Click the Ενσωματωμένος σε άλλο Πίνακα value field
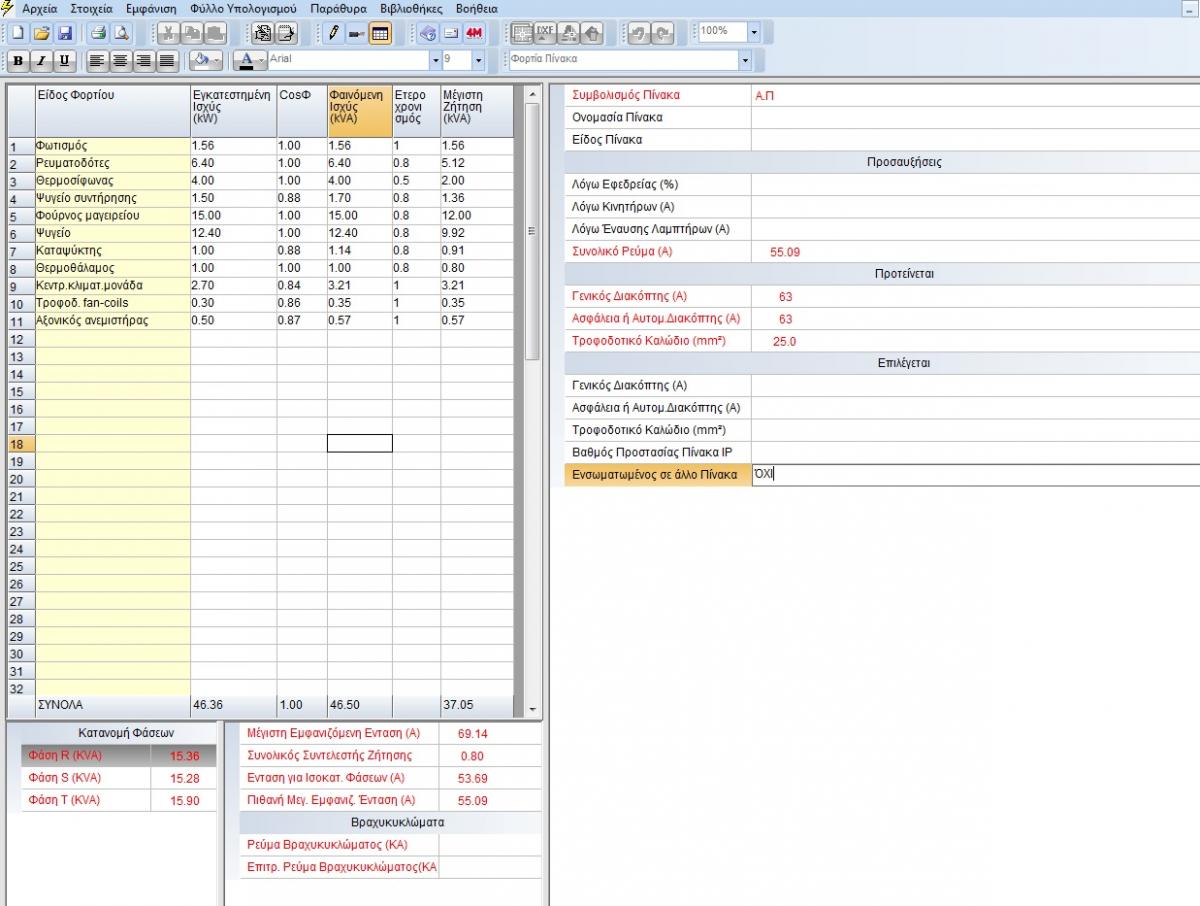 coord(975,474)
